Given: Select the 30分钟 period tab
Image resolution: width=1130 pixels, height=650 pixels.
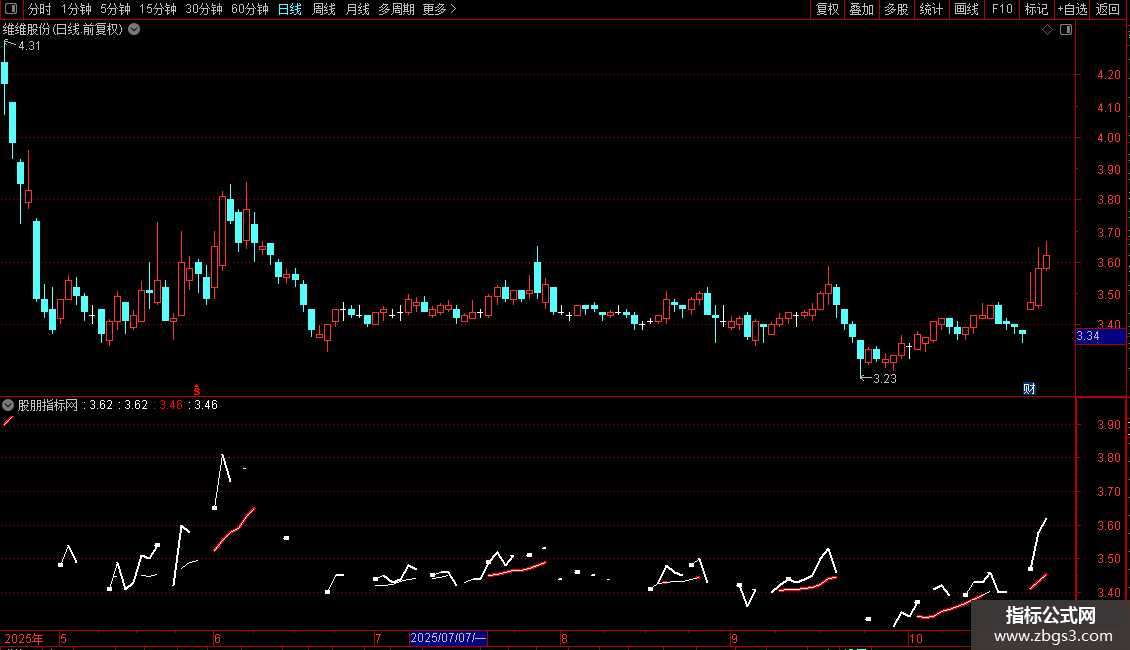Looking at the screenshot, I should coord(204,9).
